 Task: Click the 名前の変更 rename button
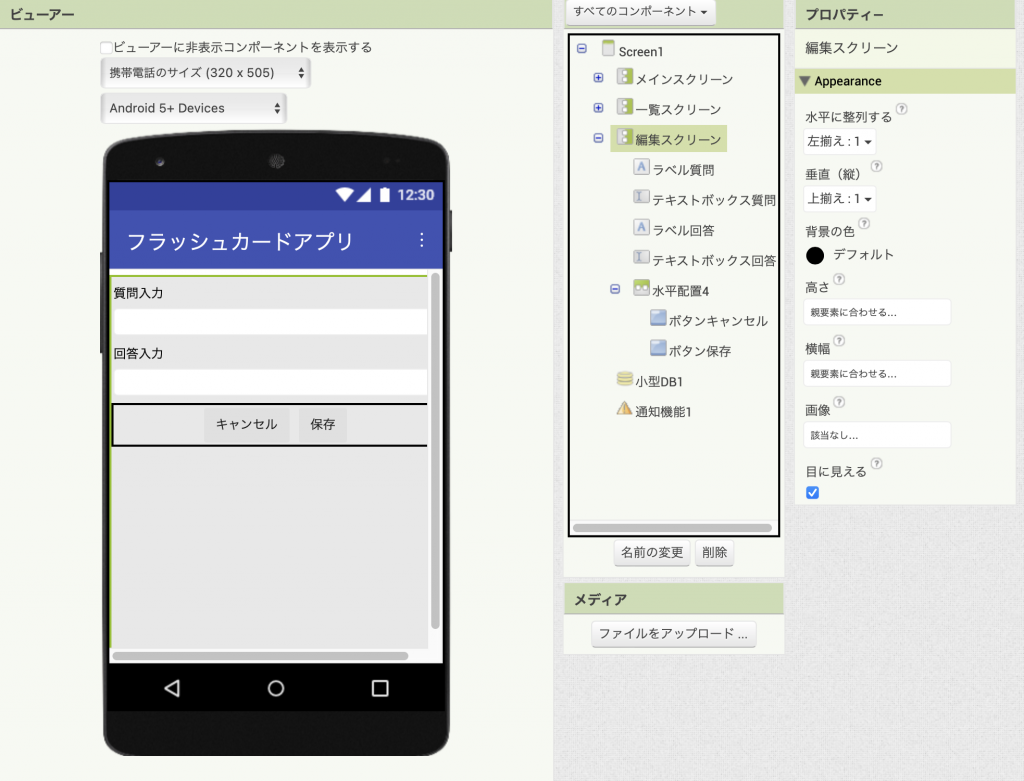pyautogui.click(x=652, y=552)
